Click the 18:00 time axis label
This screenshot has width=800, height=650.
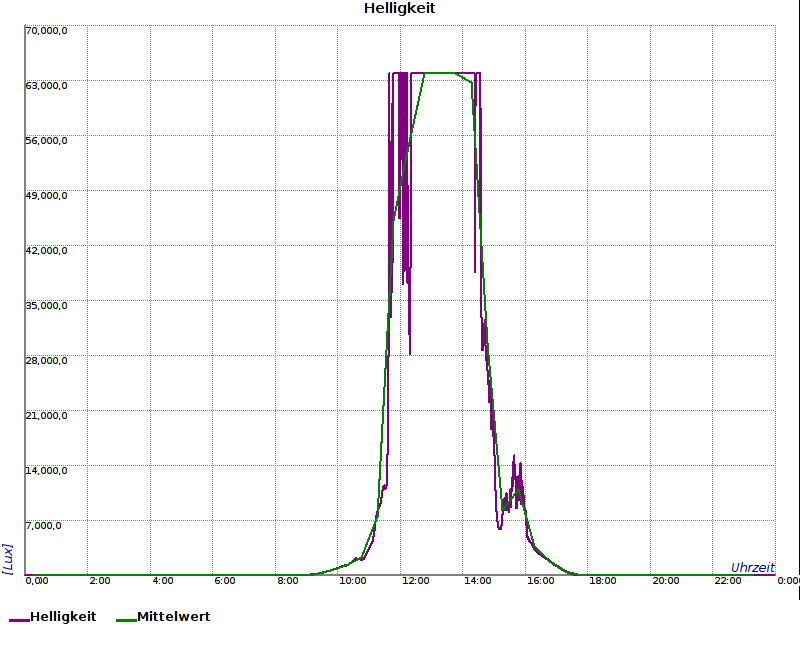[604, 581]
